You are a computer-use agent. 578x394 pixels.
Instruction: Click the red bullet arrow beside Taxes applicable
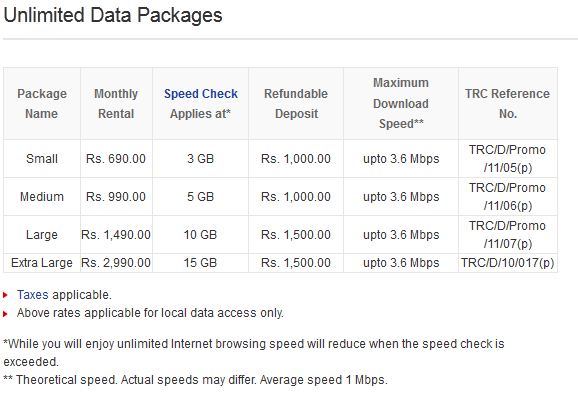(x=5, y=295)
